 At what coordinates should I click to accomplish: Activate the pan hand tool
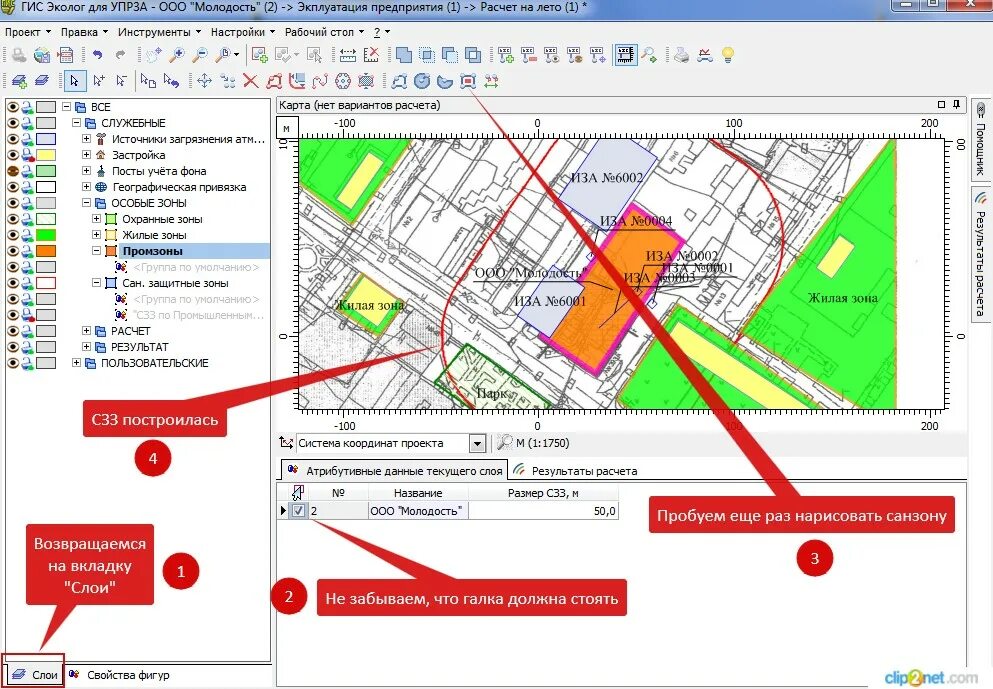[x=154, y=55]
